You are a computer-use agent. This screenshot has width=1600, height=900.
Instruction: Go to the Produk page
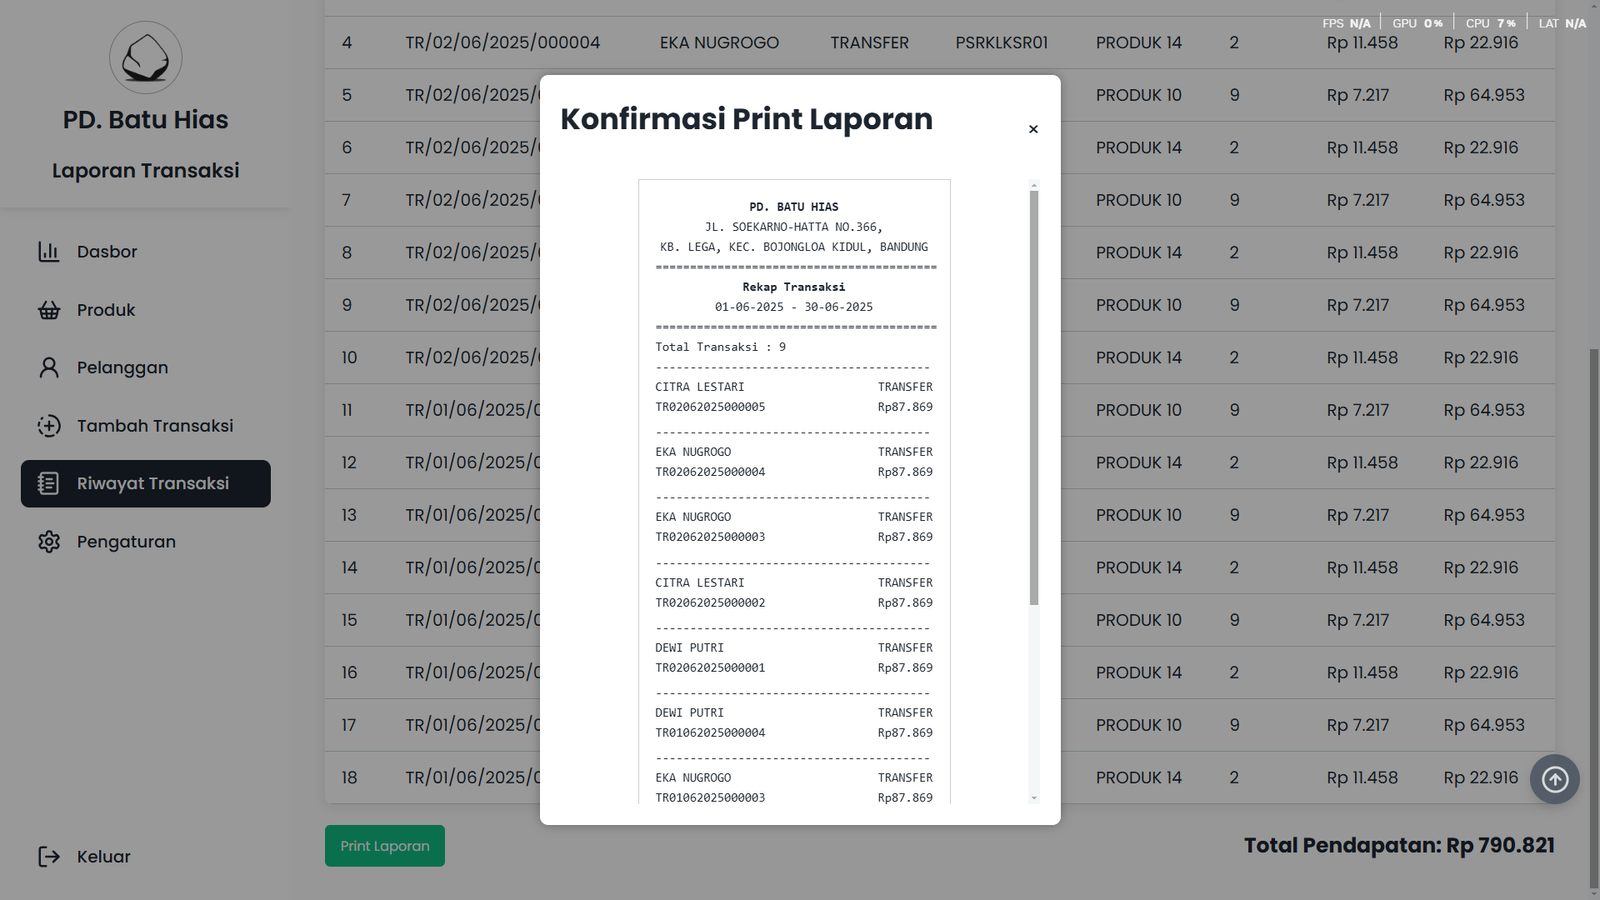click(106, 310)
